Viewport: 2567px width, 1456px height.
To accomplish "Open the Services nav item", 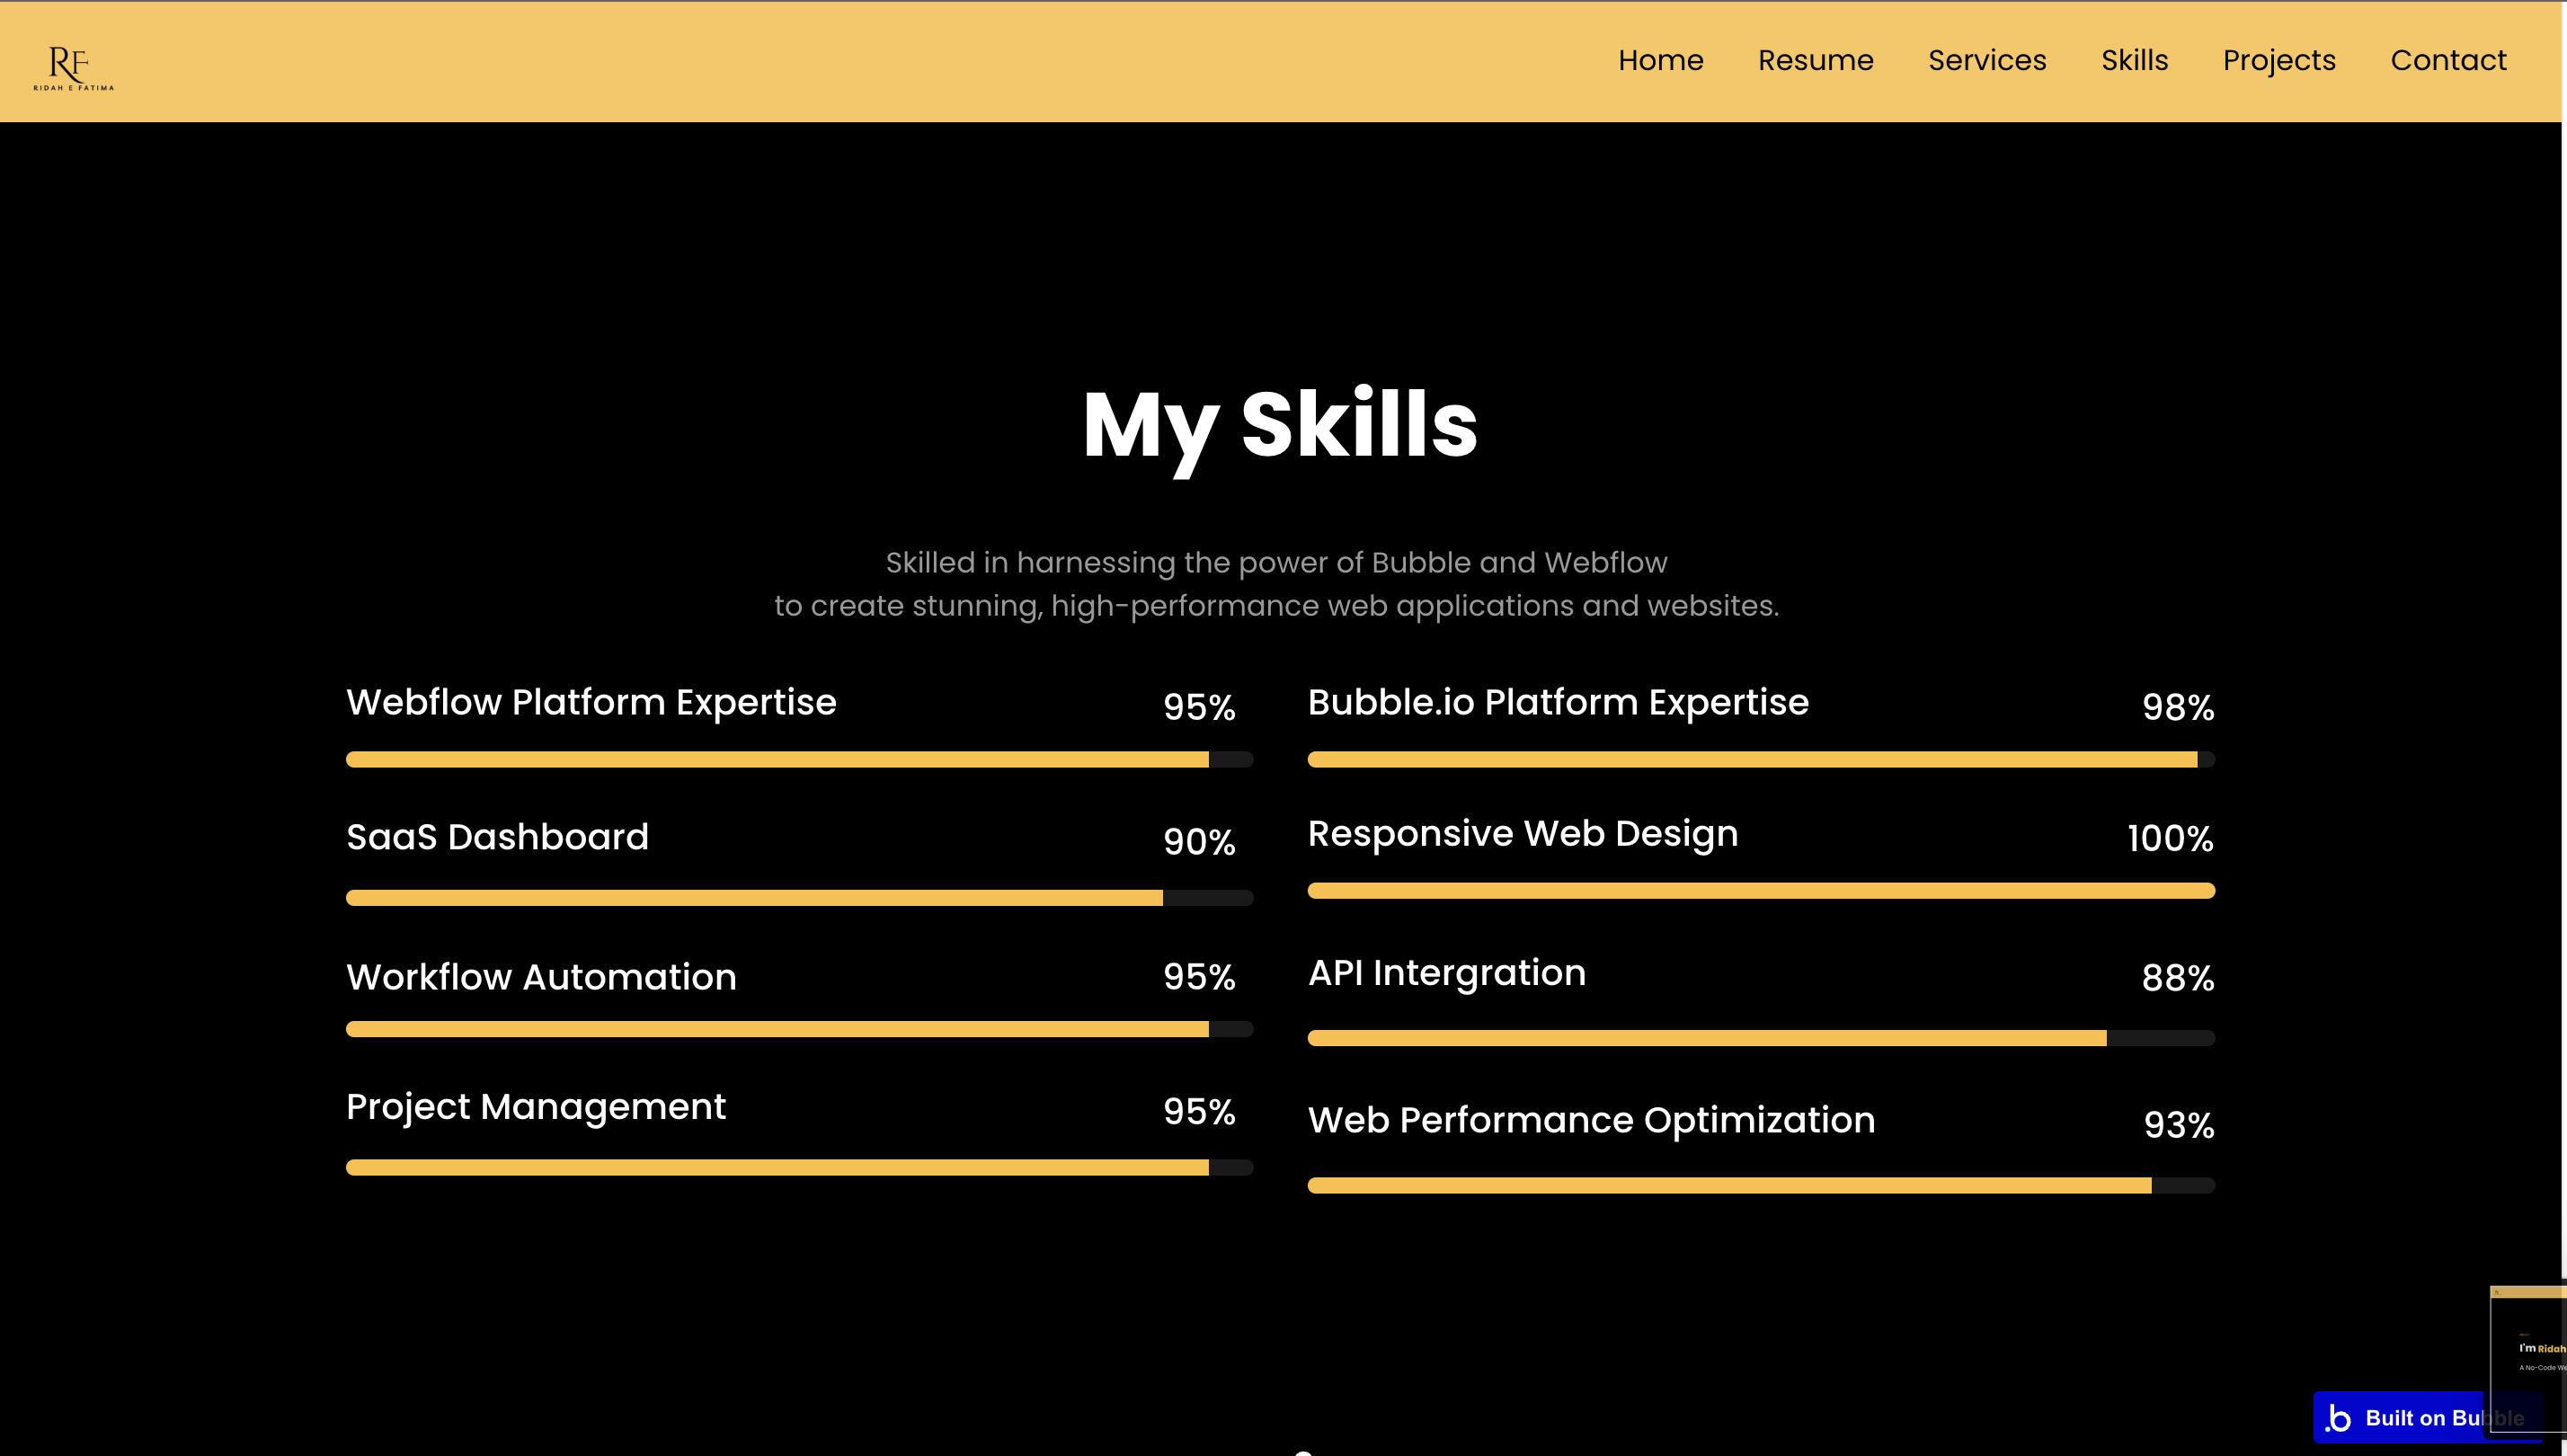I will 1987,60.
